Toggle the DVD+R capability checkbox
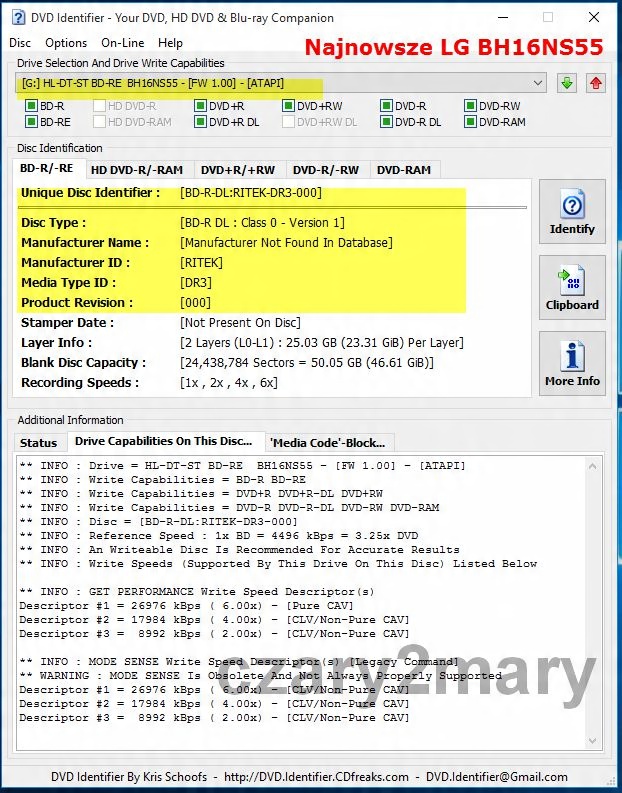This screenshot has width=622, height=793. point(200,106)
